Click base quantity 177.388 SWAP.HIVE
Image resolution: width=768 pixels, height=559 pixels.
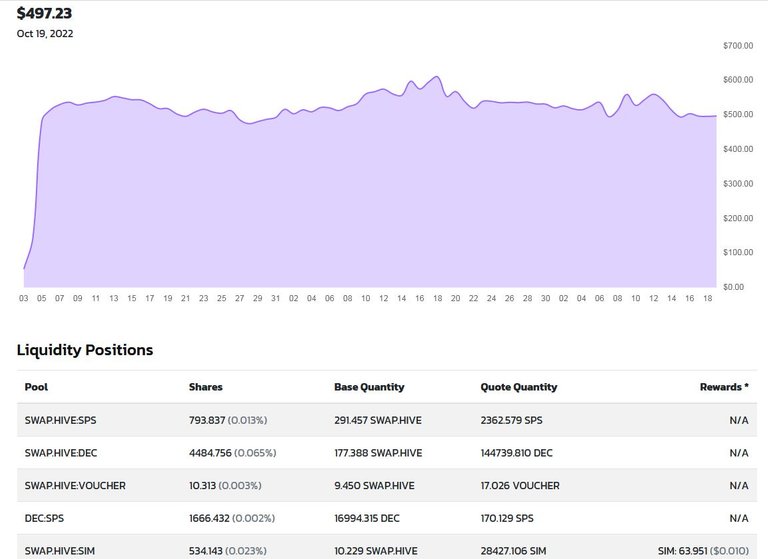[378, 453]
